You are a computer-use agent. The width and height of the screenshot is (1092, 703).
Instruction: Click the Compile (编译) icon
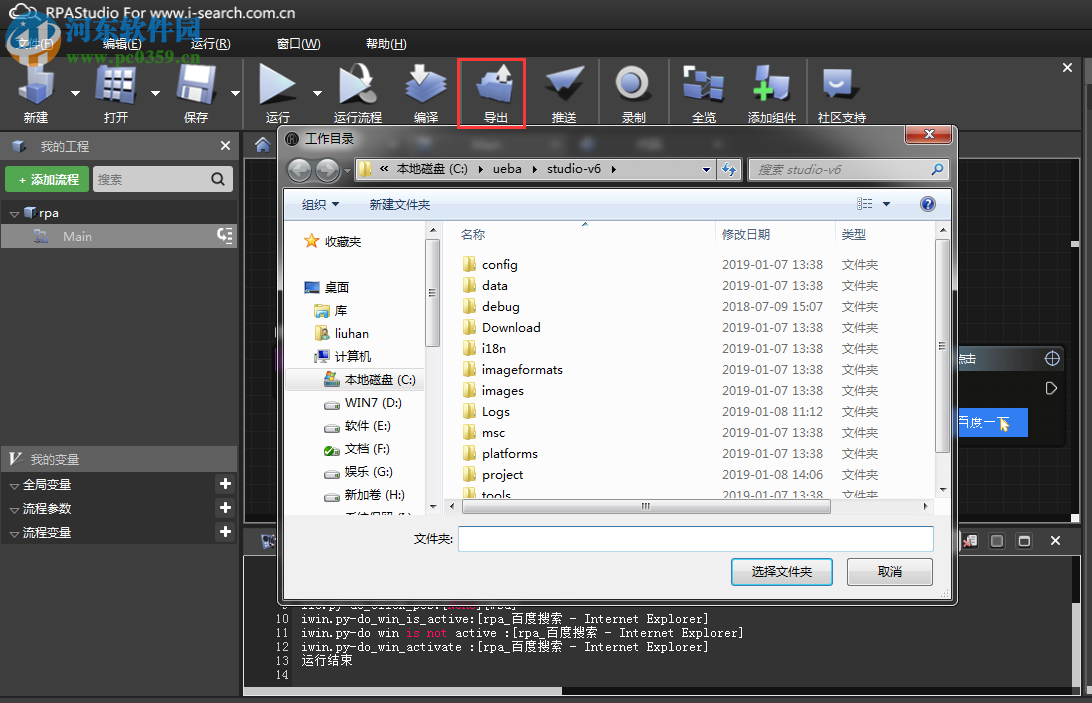[x=426, y=85]
